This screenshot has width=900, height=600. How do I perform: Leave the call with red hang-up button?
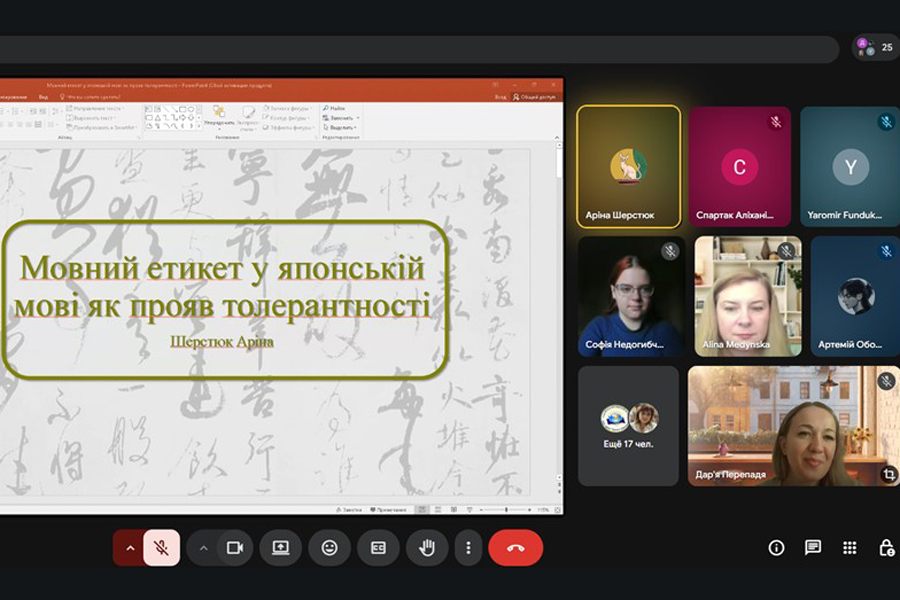pyautogui.click(x=515, y=548)
